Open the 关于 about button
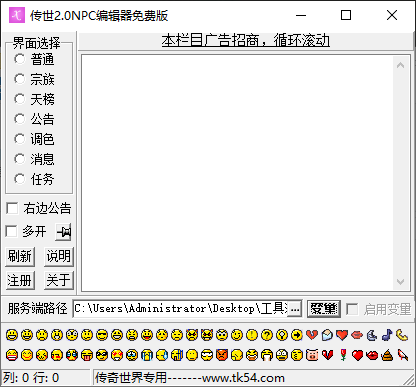The height and width of the screenshot is (387, 416). click(x=59, y=280)
